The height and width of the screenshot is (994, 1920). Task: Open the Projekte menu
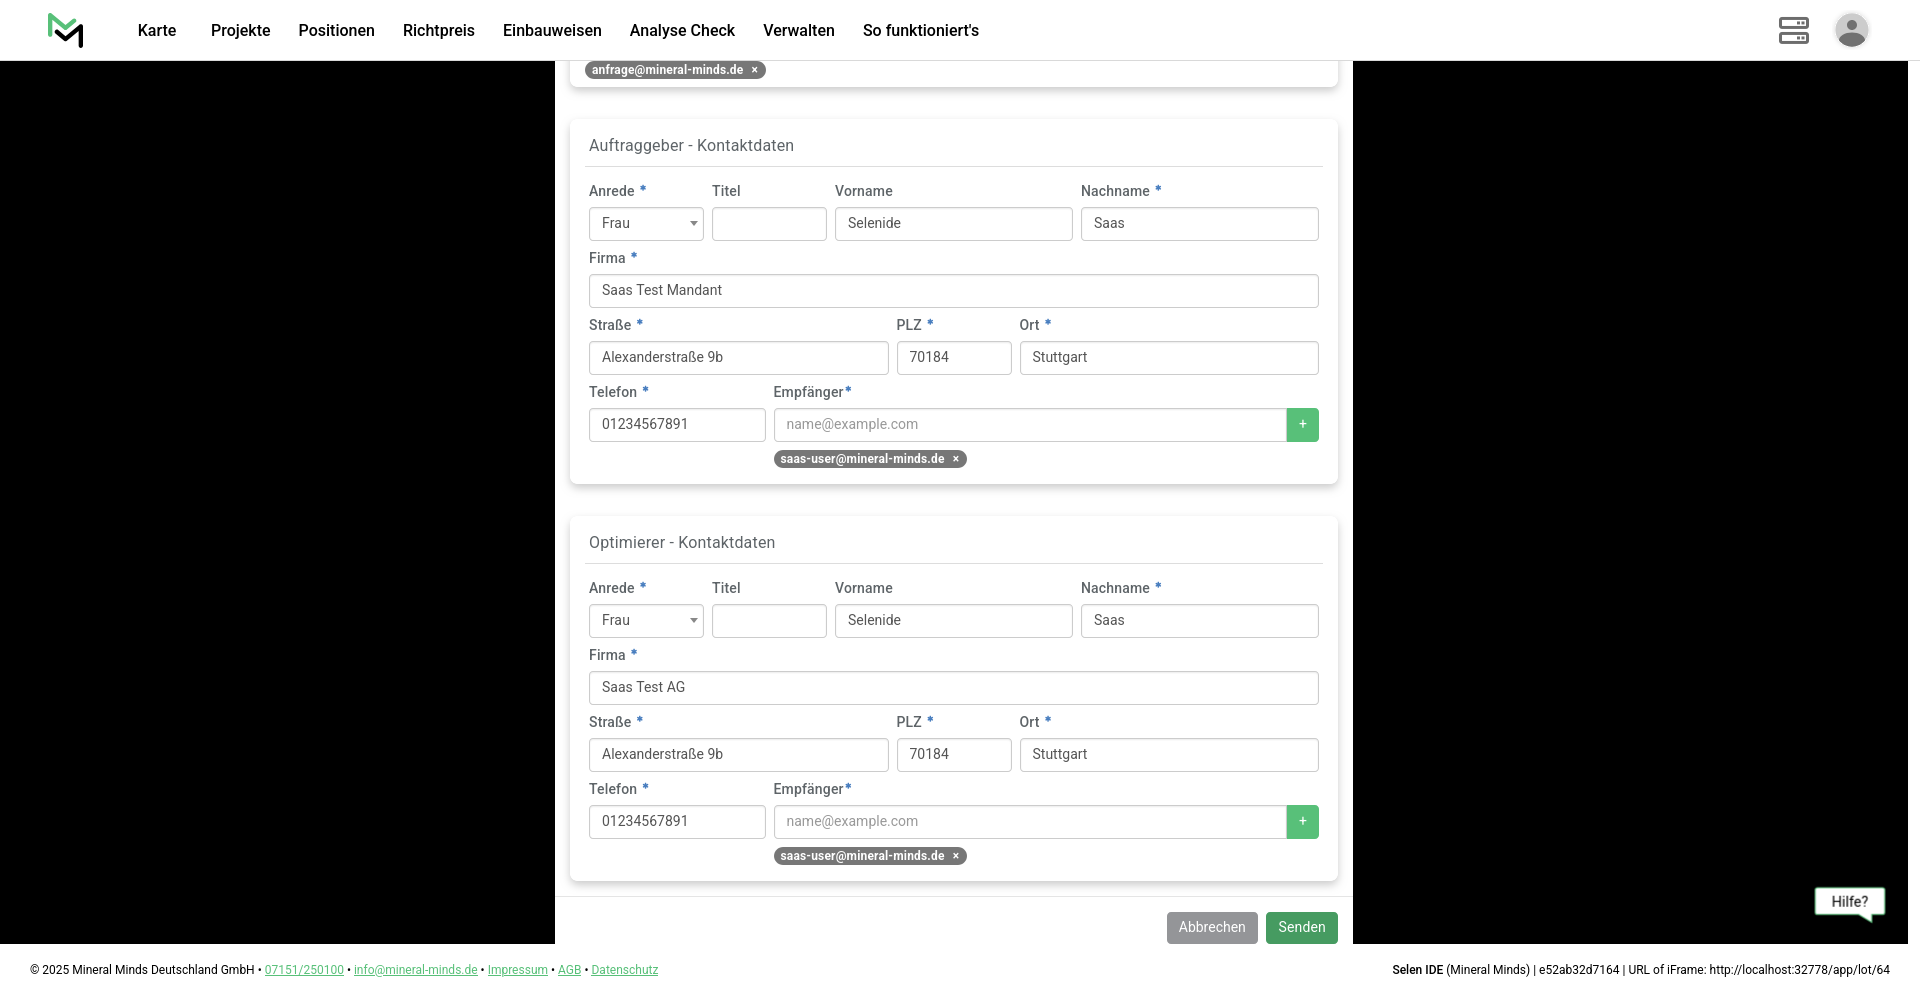click(x=240, y=31)
